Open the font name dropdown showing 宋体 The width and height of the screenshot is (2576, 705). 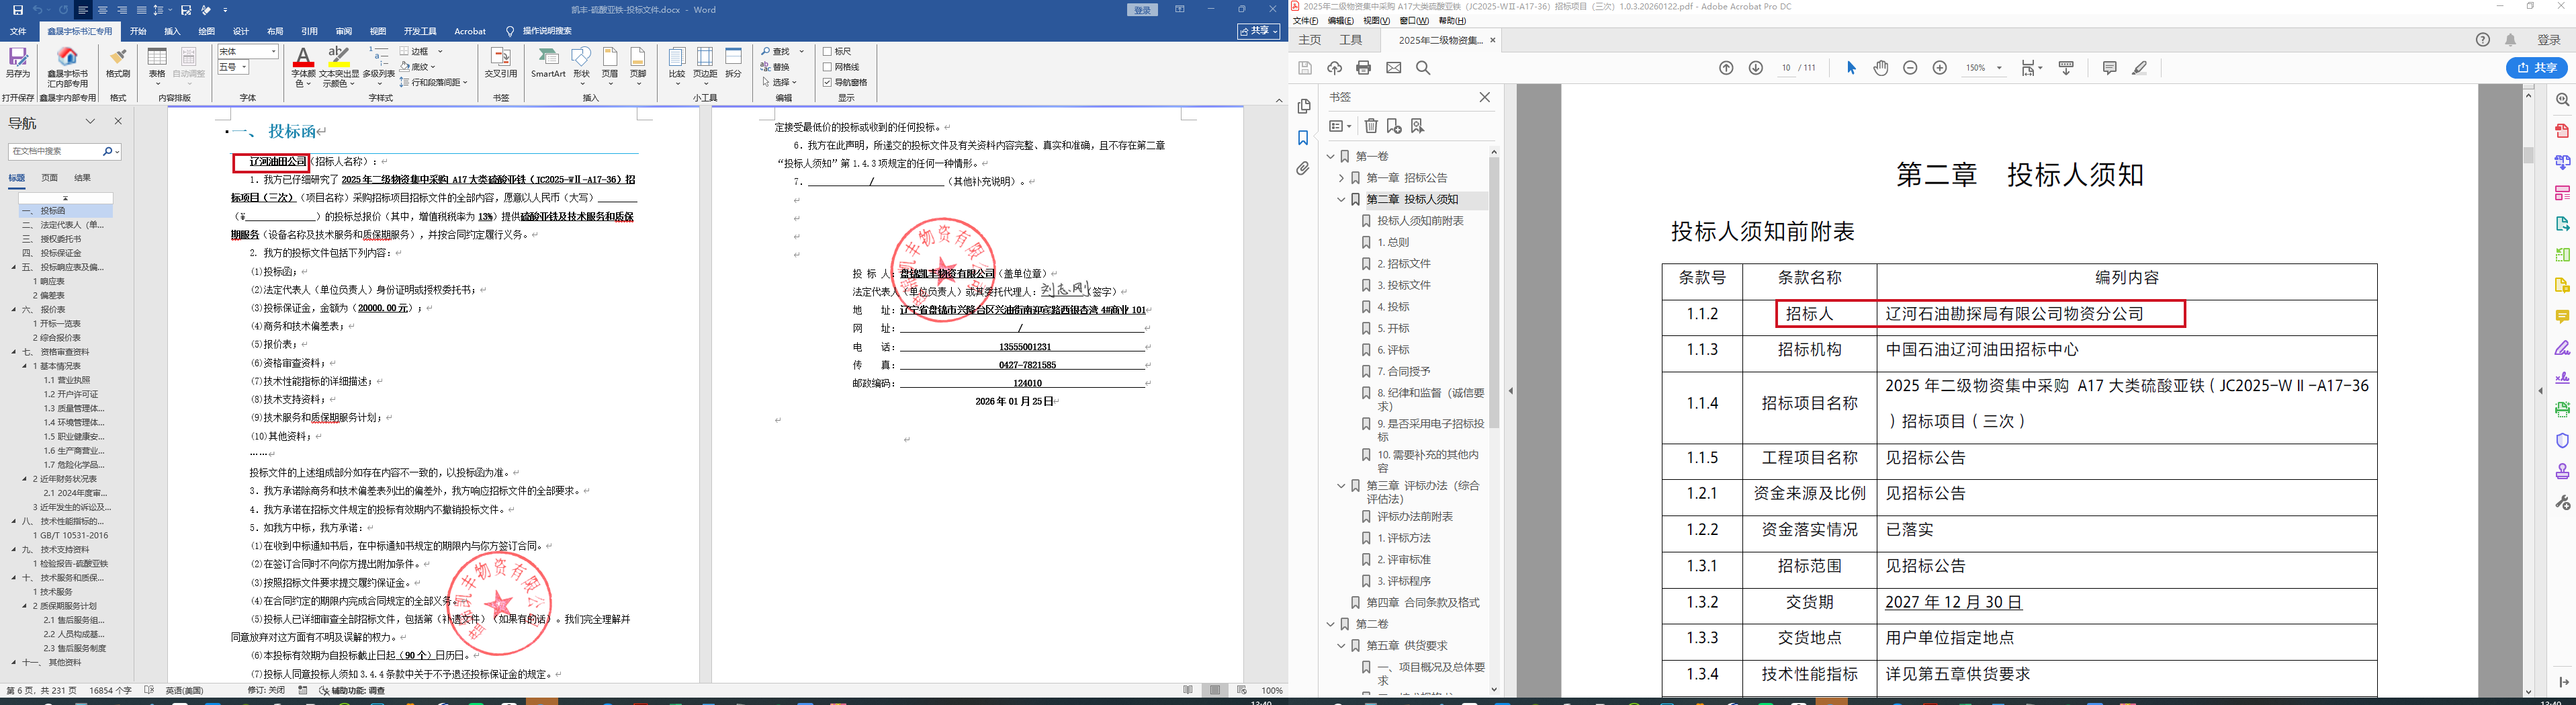[x=273, y=51]
